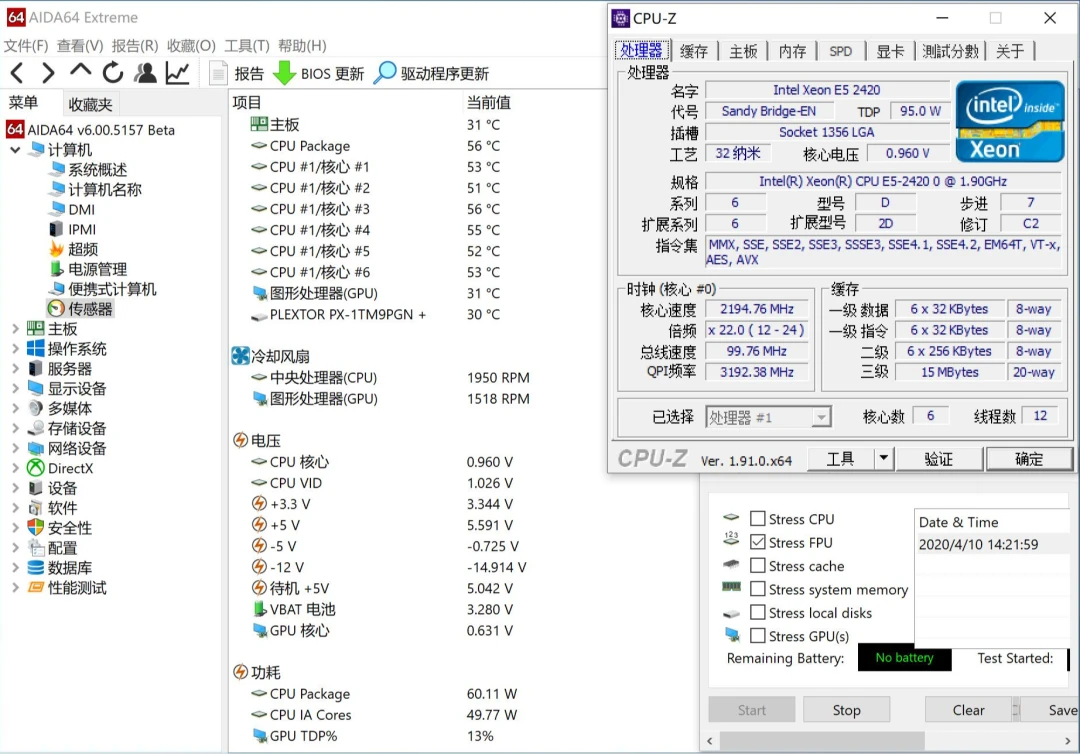Viewport: 1080px width, 754px height.
Task: Click the Stop button in stability test
Action: [847, 709]
